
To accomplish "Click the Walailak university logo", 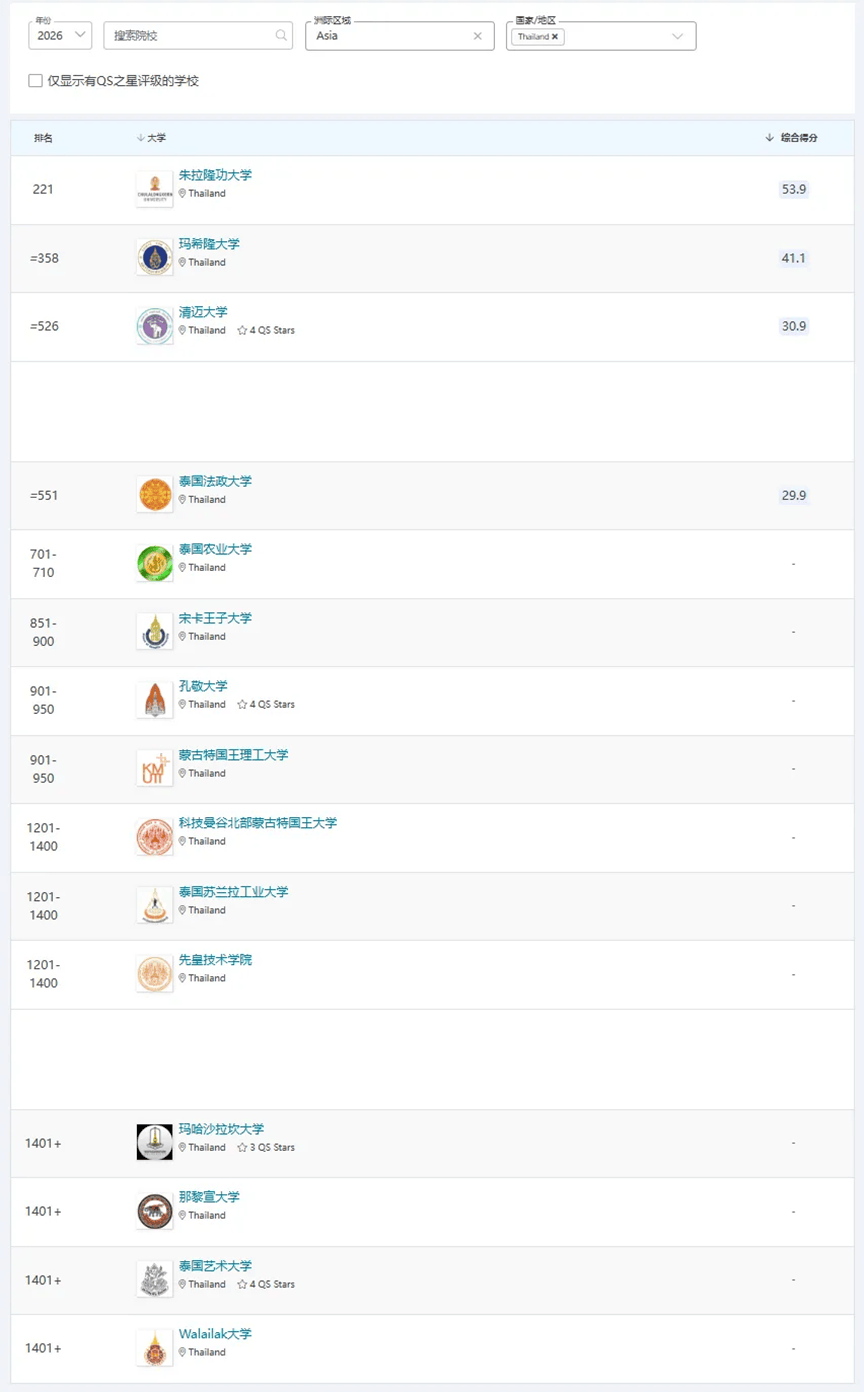I will point(154,1348).
